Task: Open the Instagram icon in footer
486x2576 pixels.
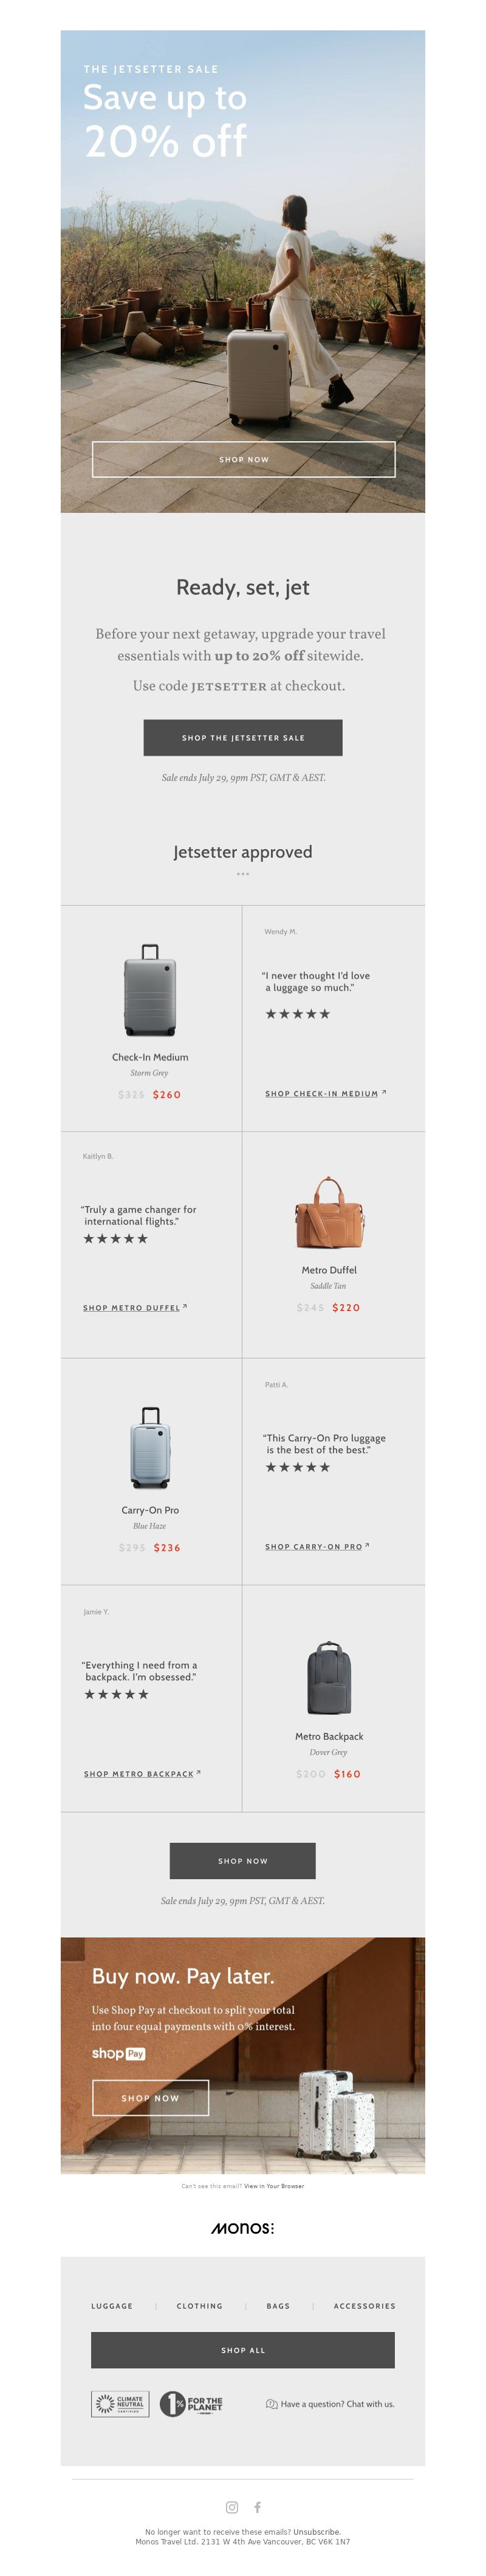Action: pos(232,2506)
